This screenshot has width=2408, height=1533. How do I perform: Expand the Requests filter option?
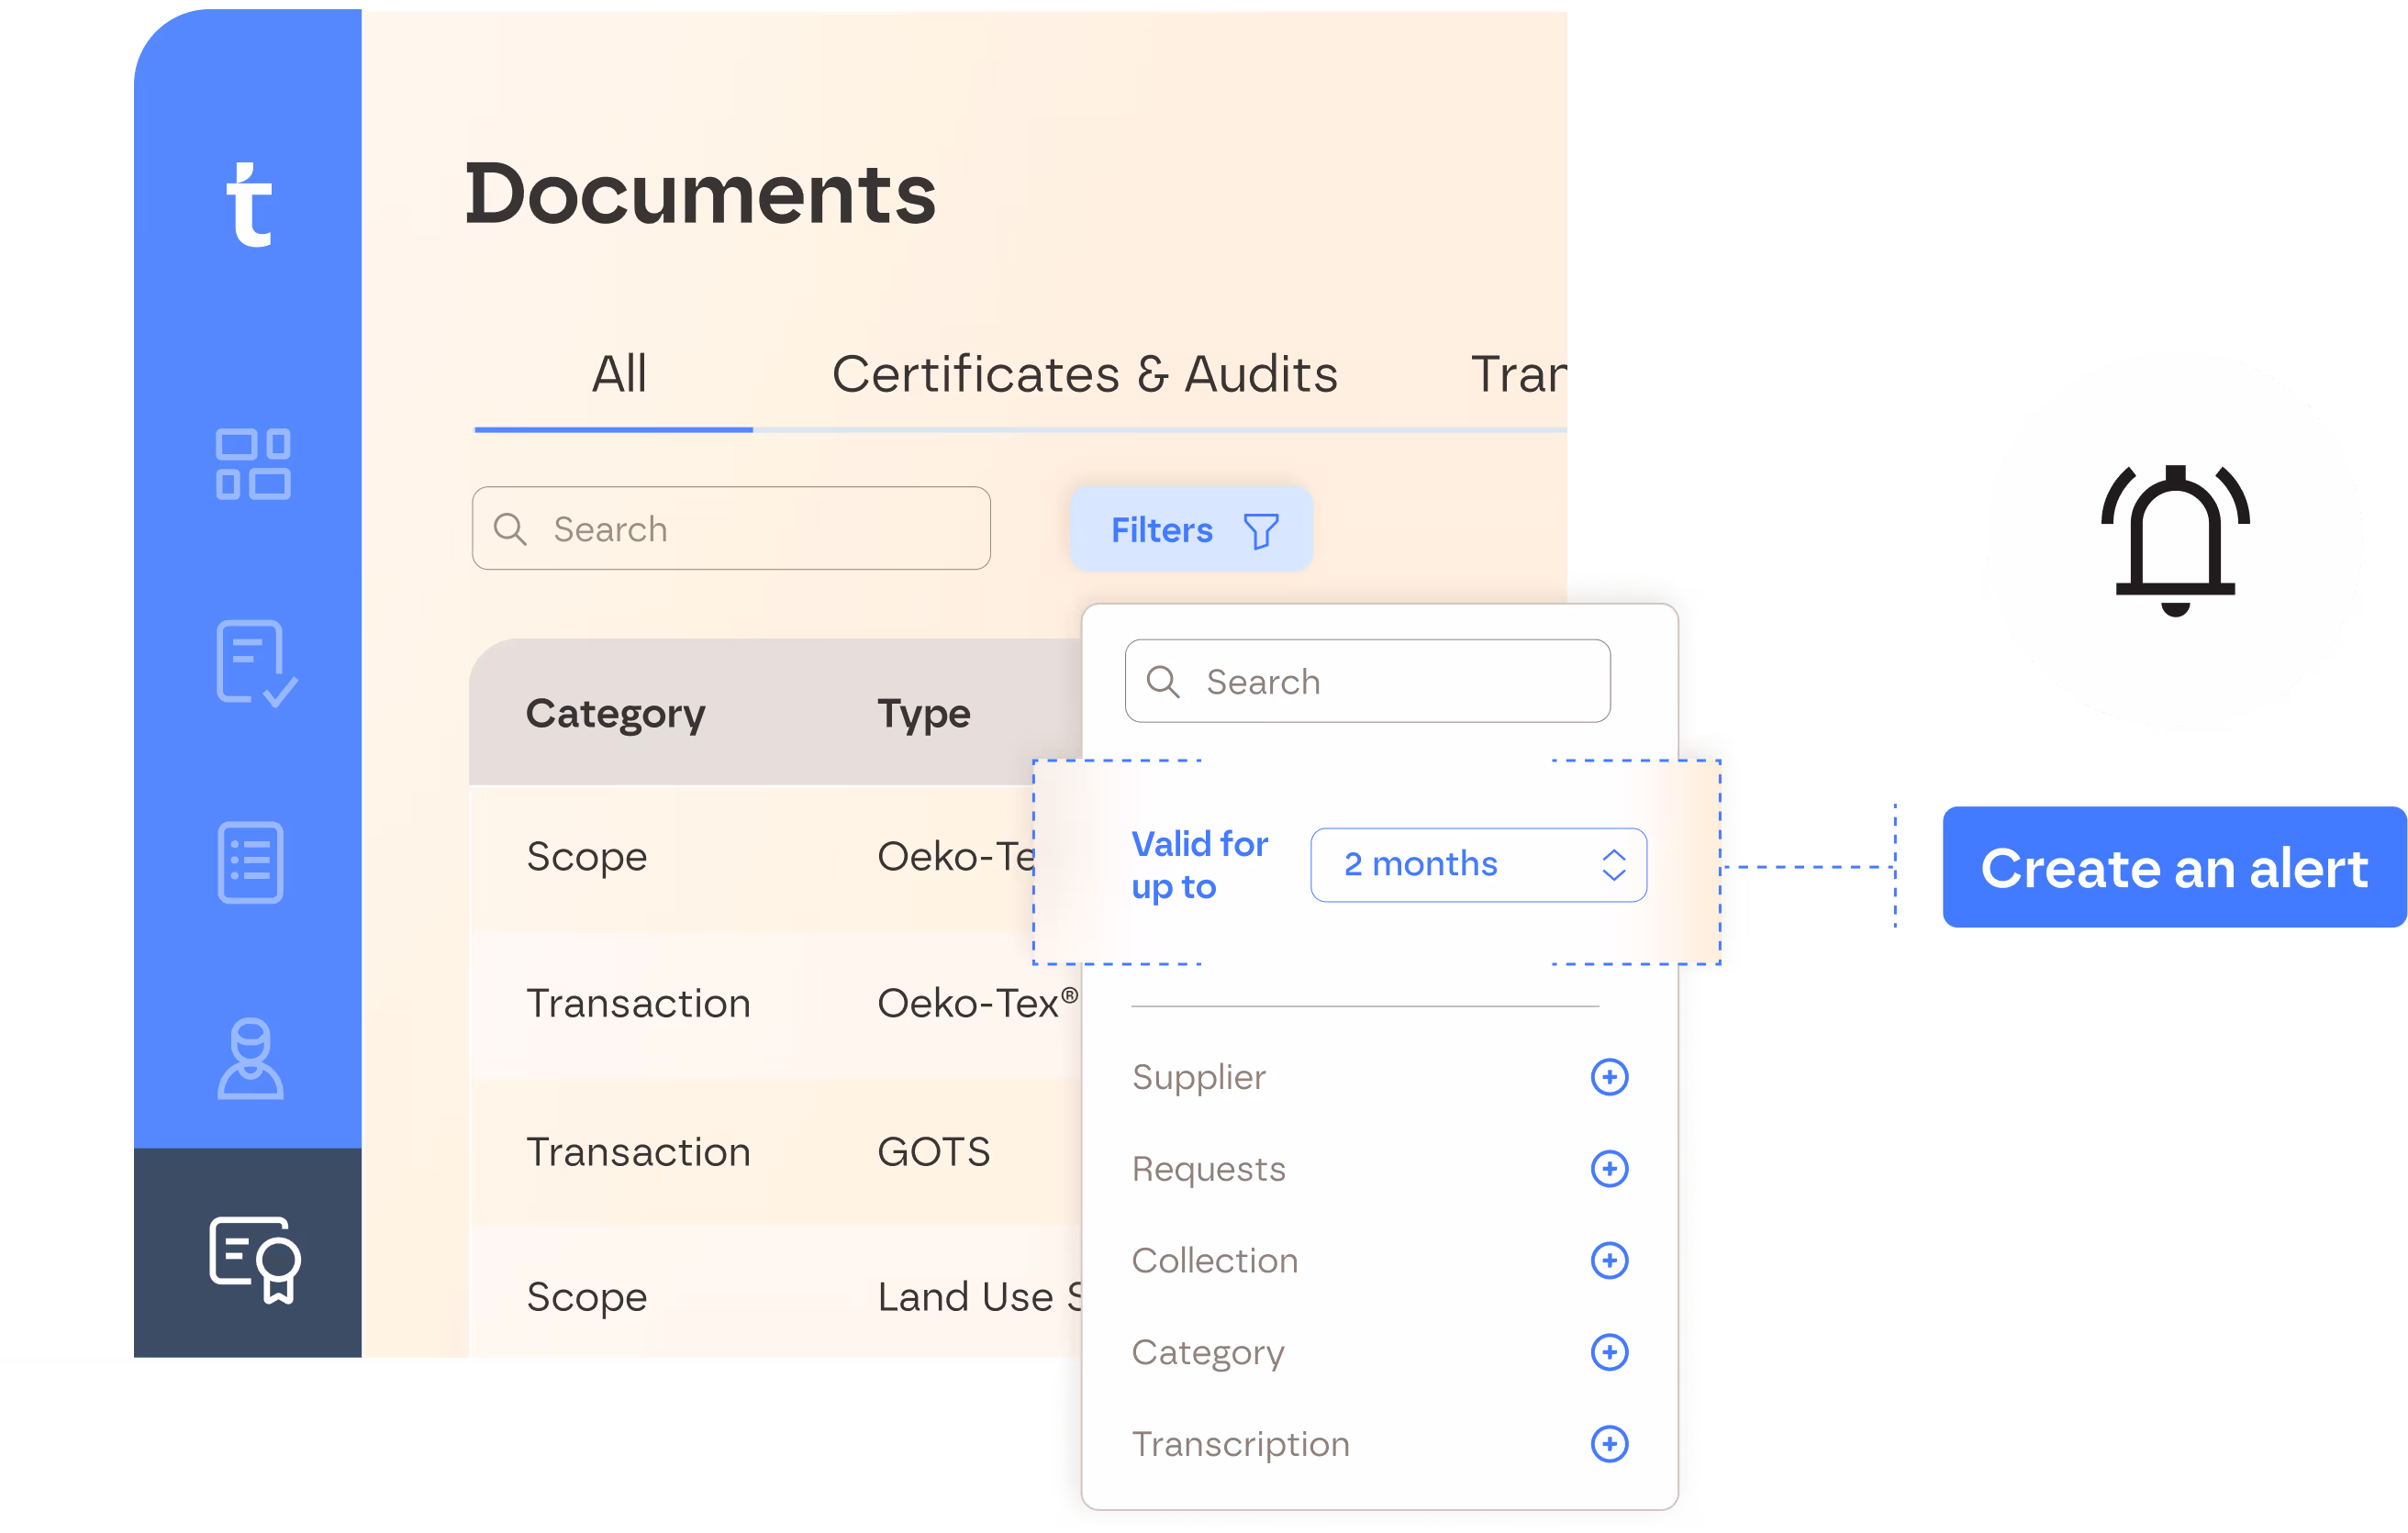coord(1608,1168)
